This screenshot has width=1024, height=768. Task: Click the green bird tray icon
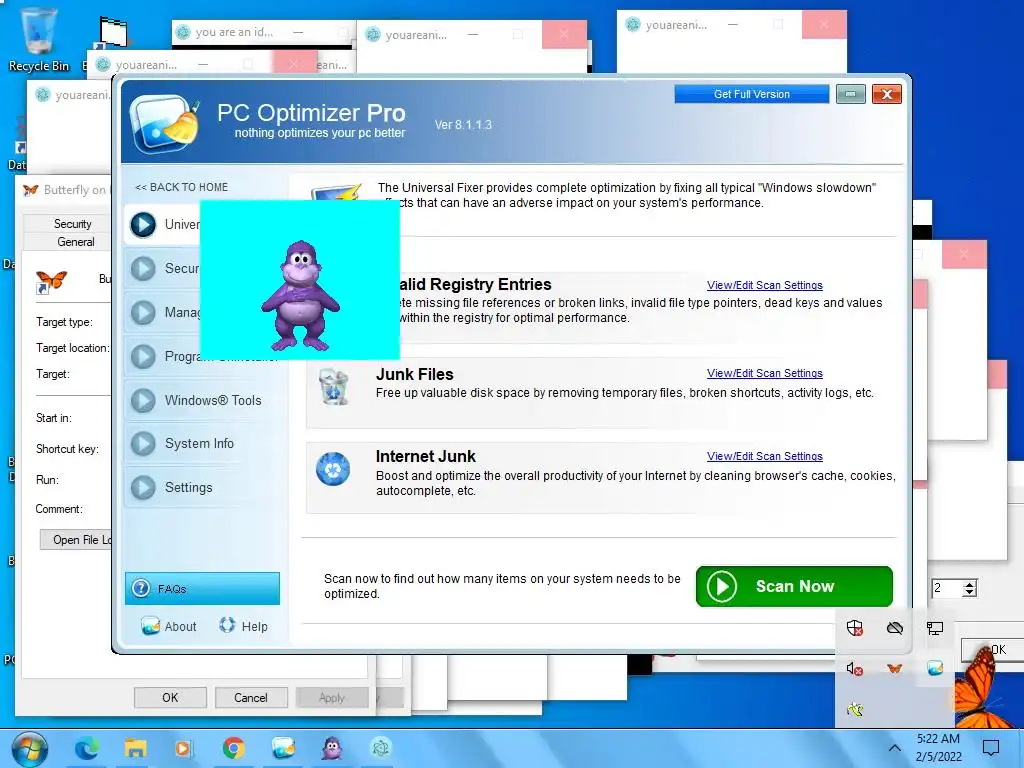[x=855, y=709]
